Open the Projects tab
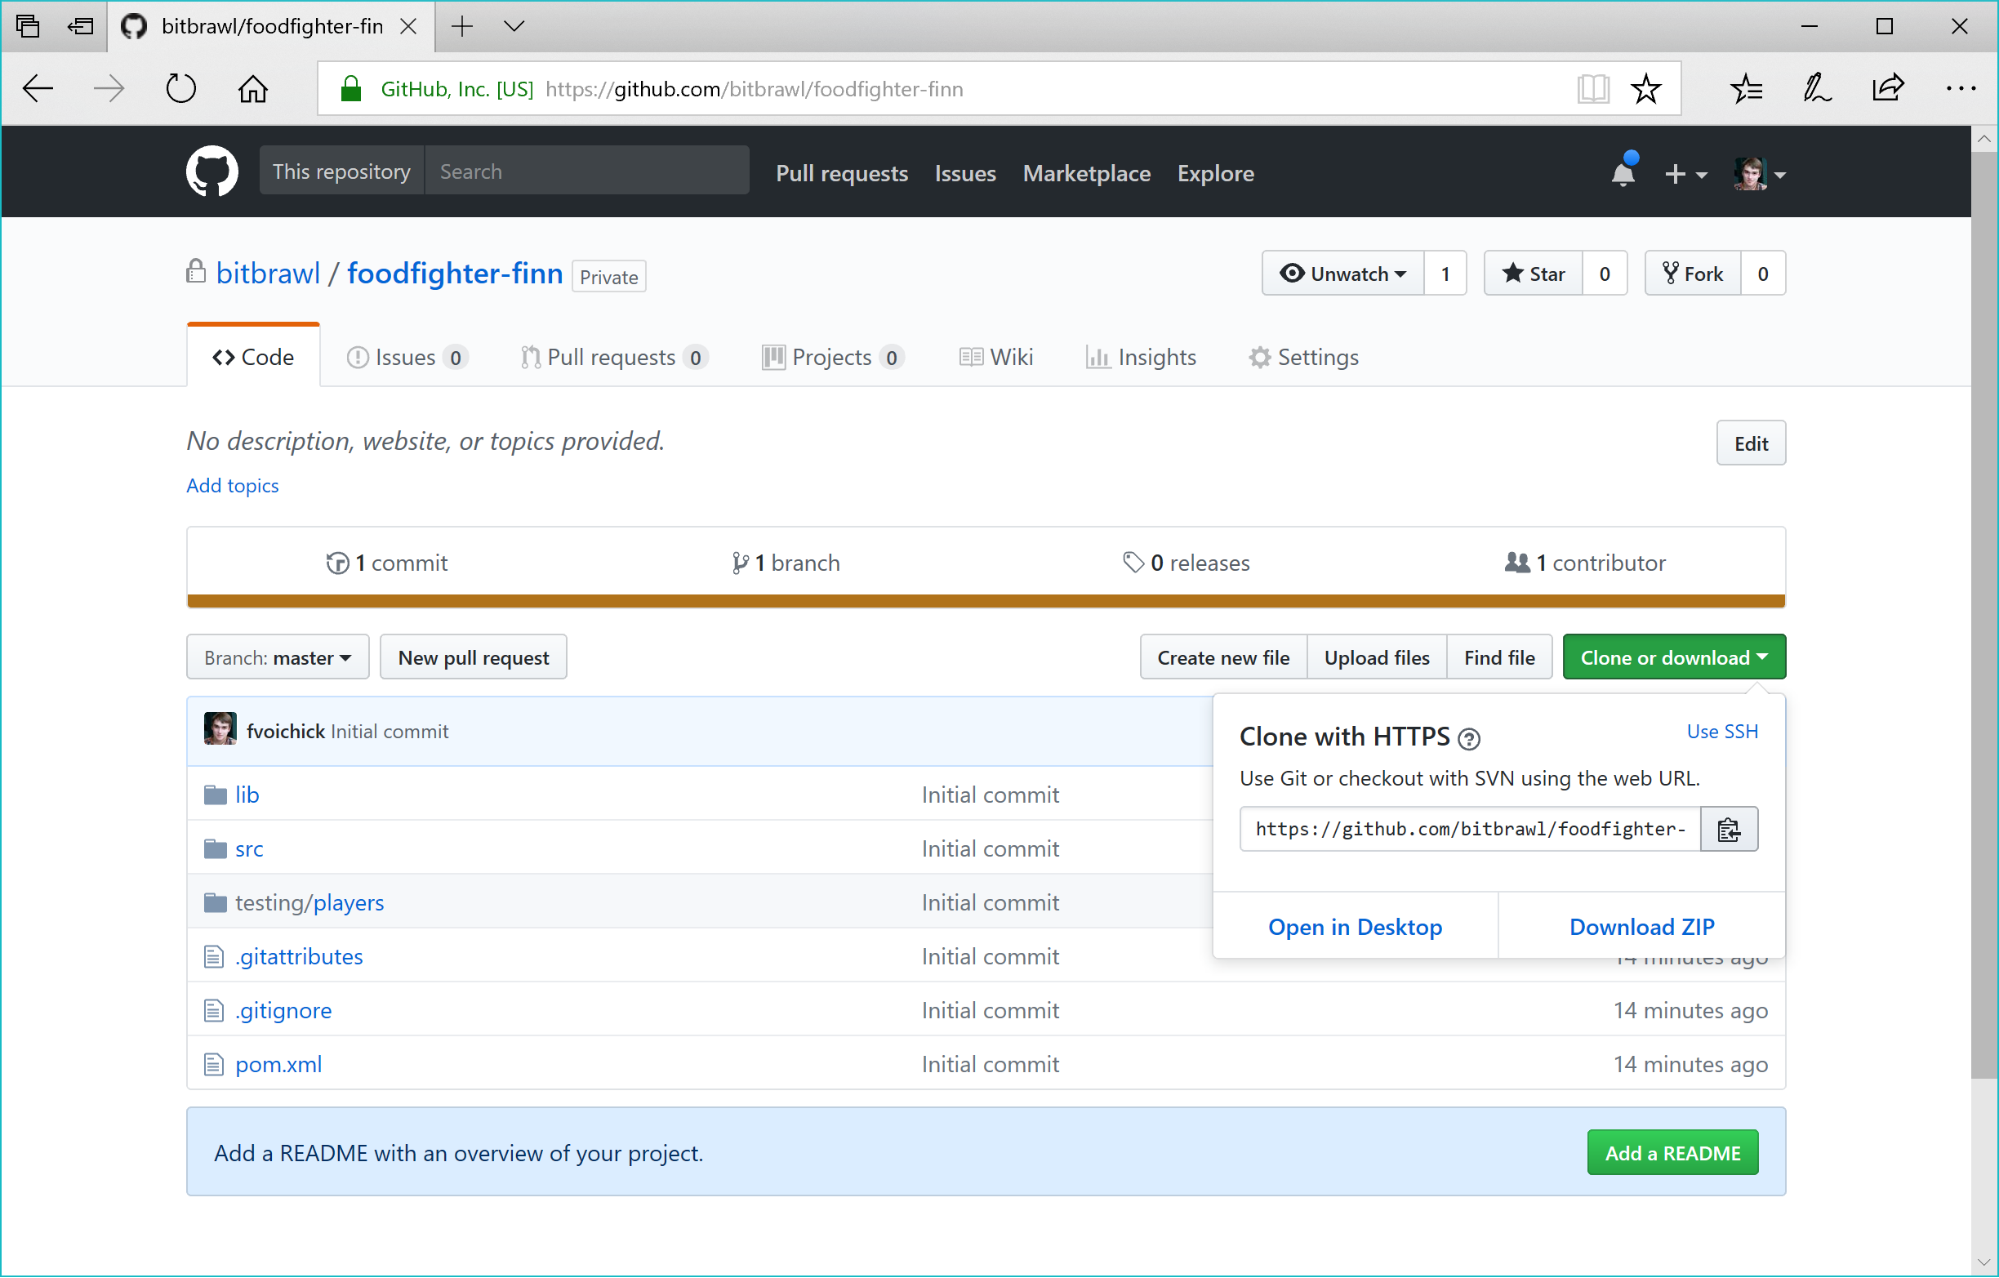The width and height of the screenshot is (1999, 1278). point(833,357)
